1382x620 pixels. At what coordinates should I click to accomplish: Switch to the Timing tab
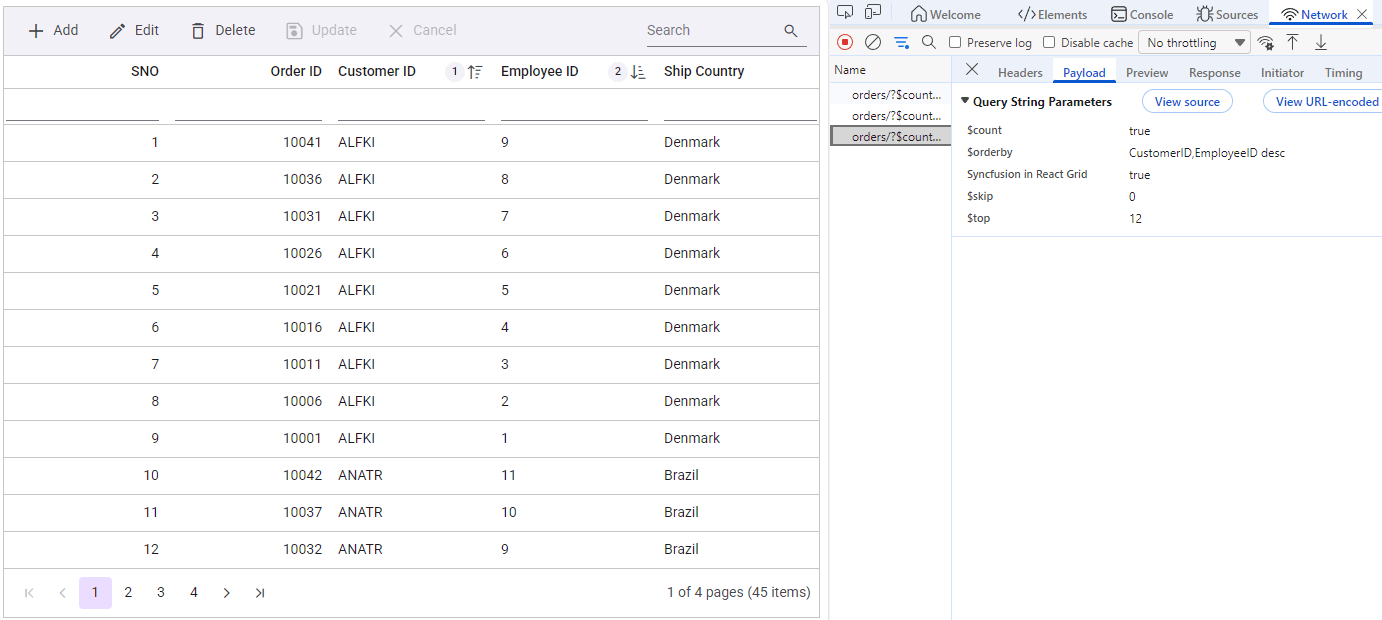tap(1343, 72)
